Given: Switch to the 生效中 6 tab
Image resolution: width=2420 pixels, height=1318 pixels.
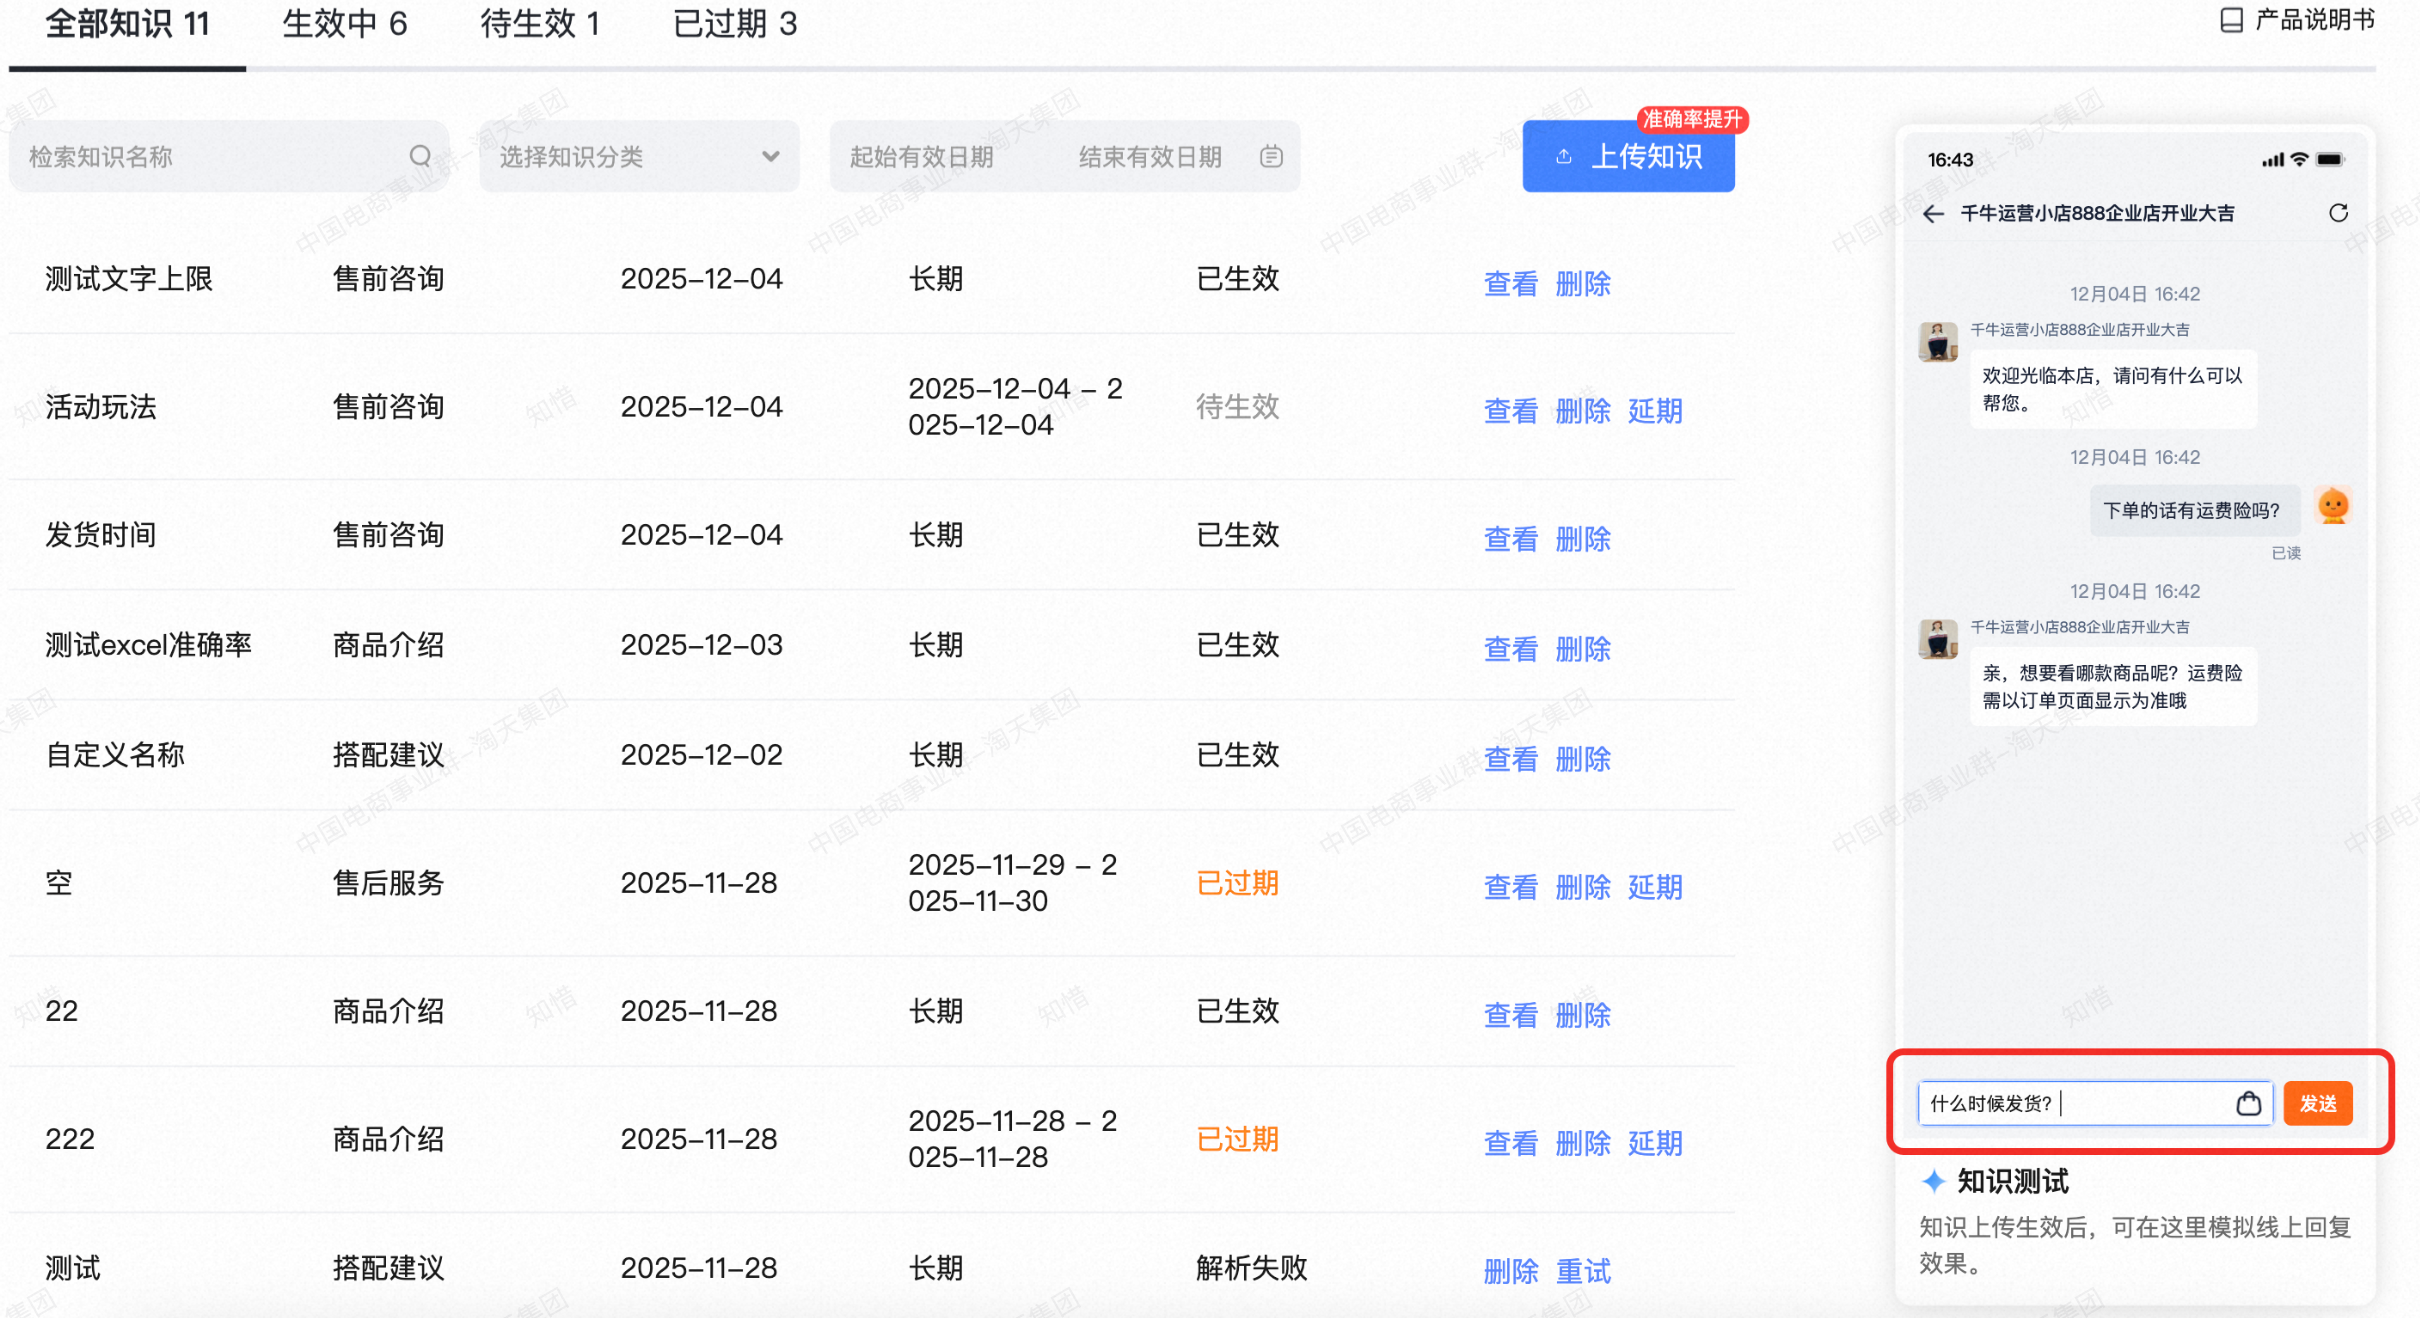Looking at the screenshot, I should pos(345,24).
